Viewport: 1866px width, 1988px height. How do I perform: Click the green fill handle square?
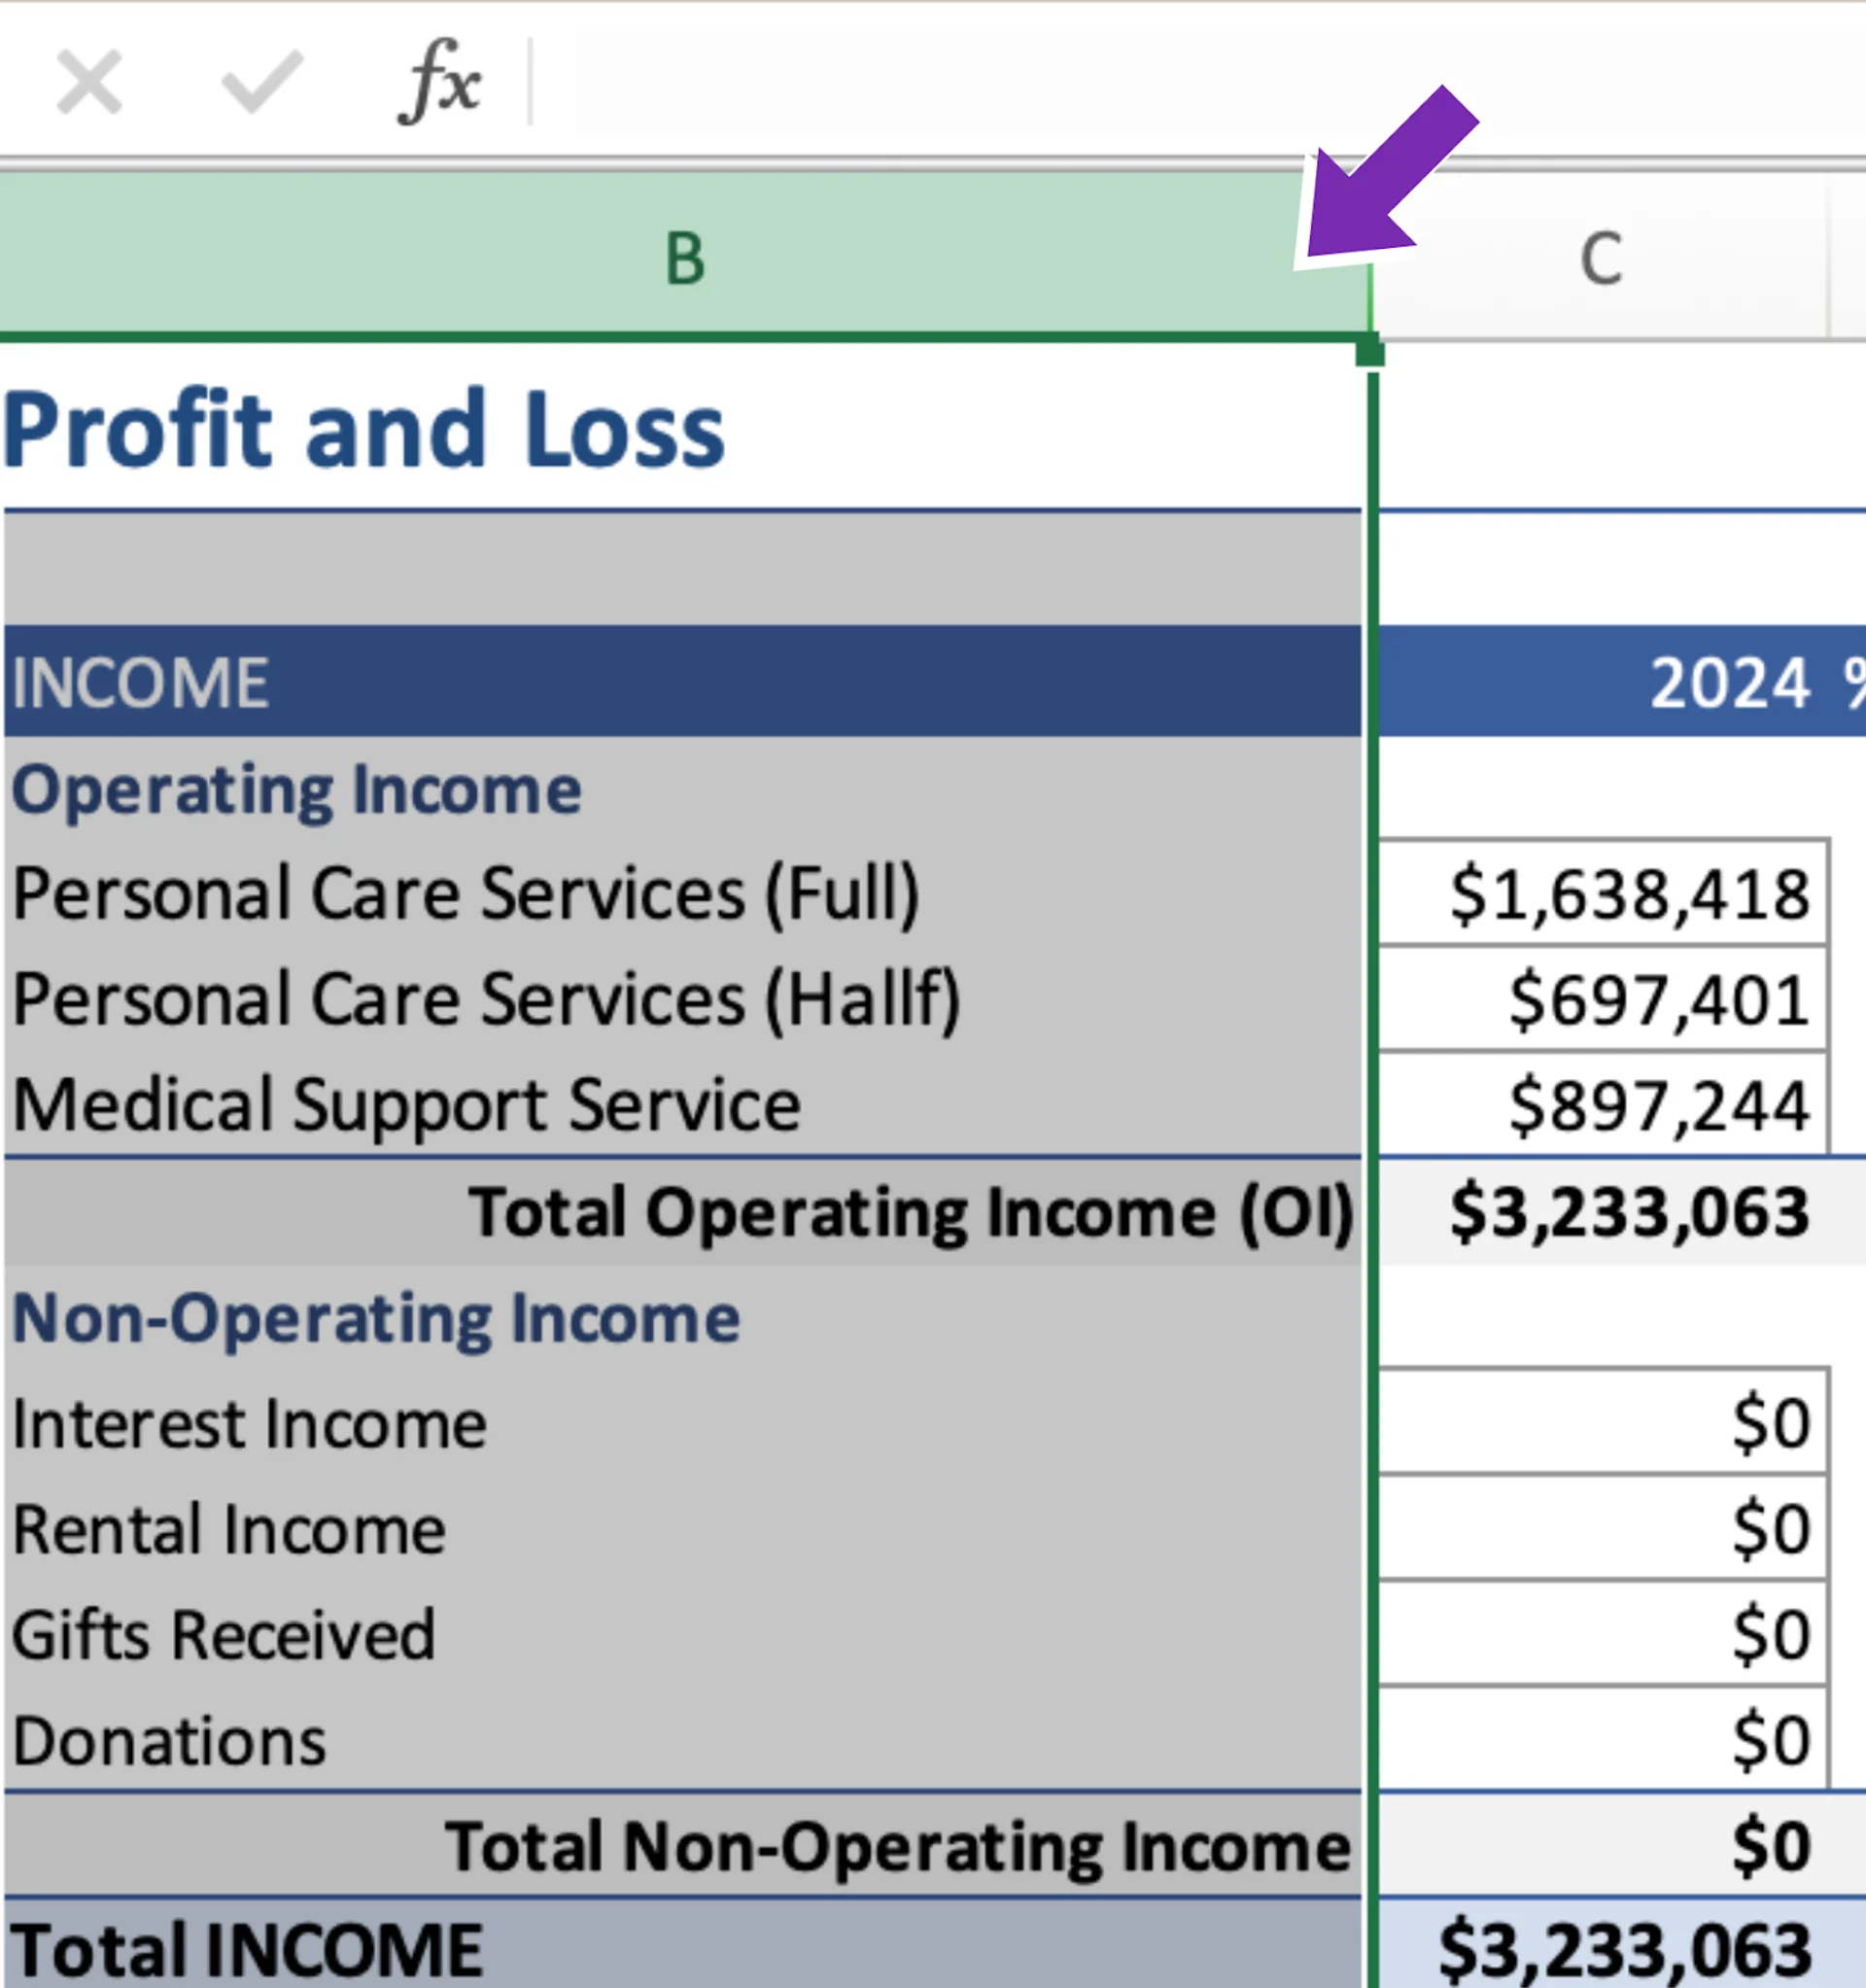coord(1370,352)
